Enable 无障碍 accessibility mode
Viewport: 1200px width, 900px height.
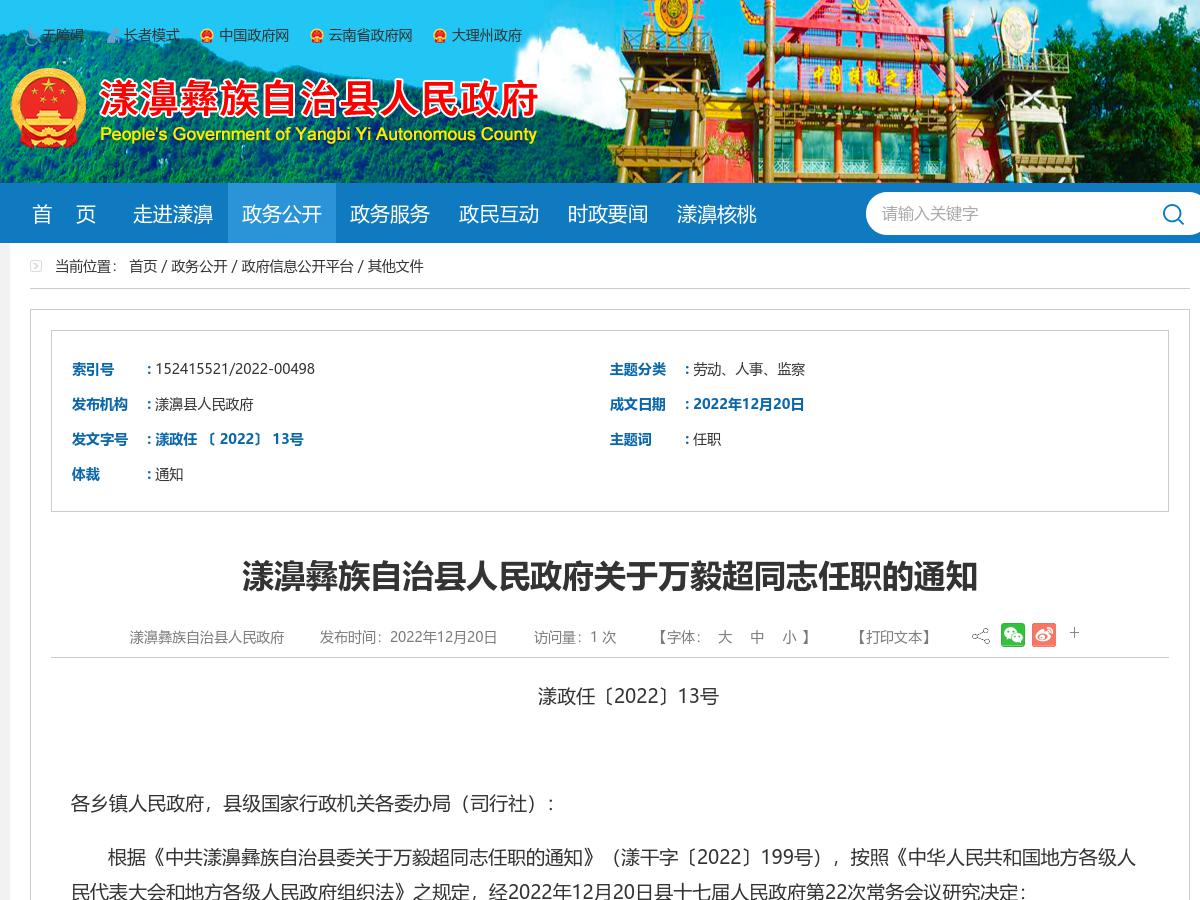64,36
